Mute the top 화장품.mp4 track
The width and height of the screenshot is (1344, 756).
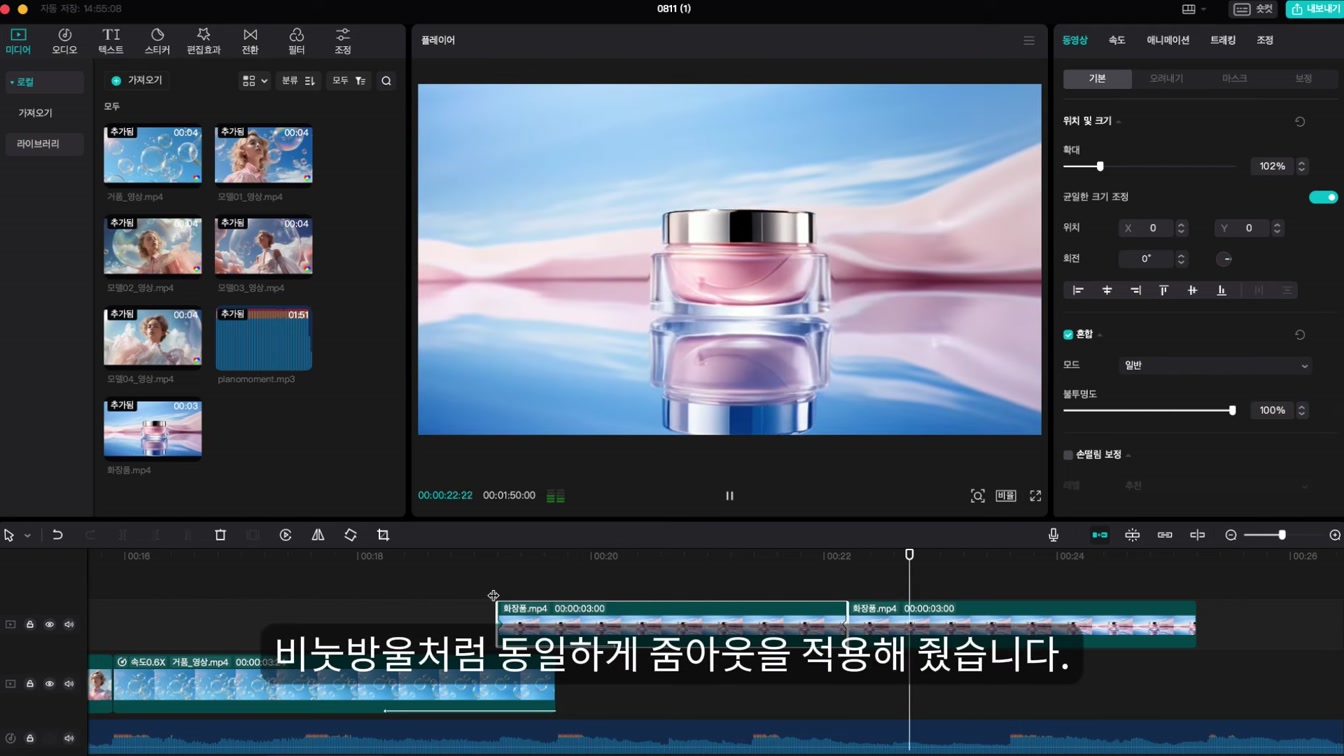[x=69, y=624]
